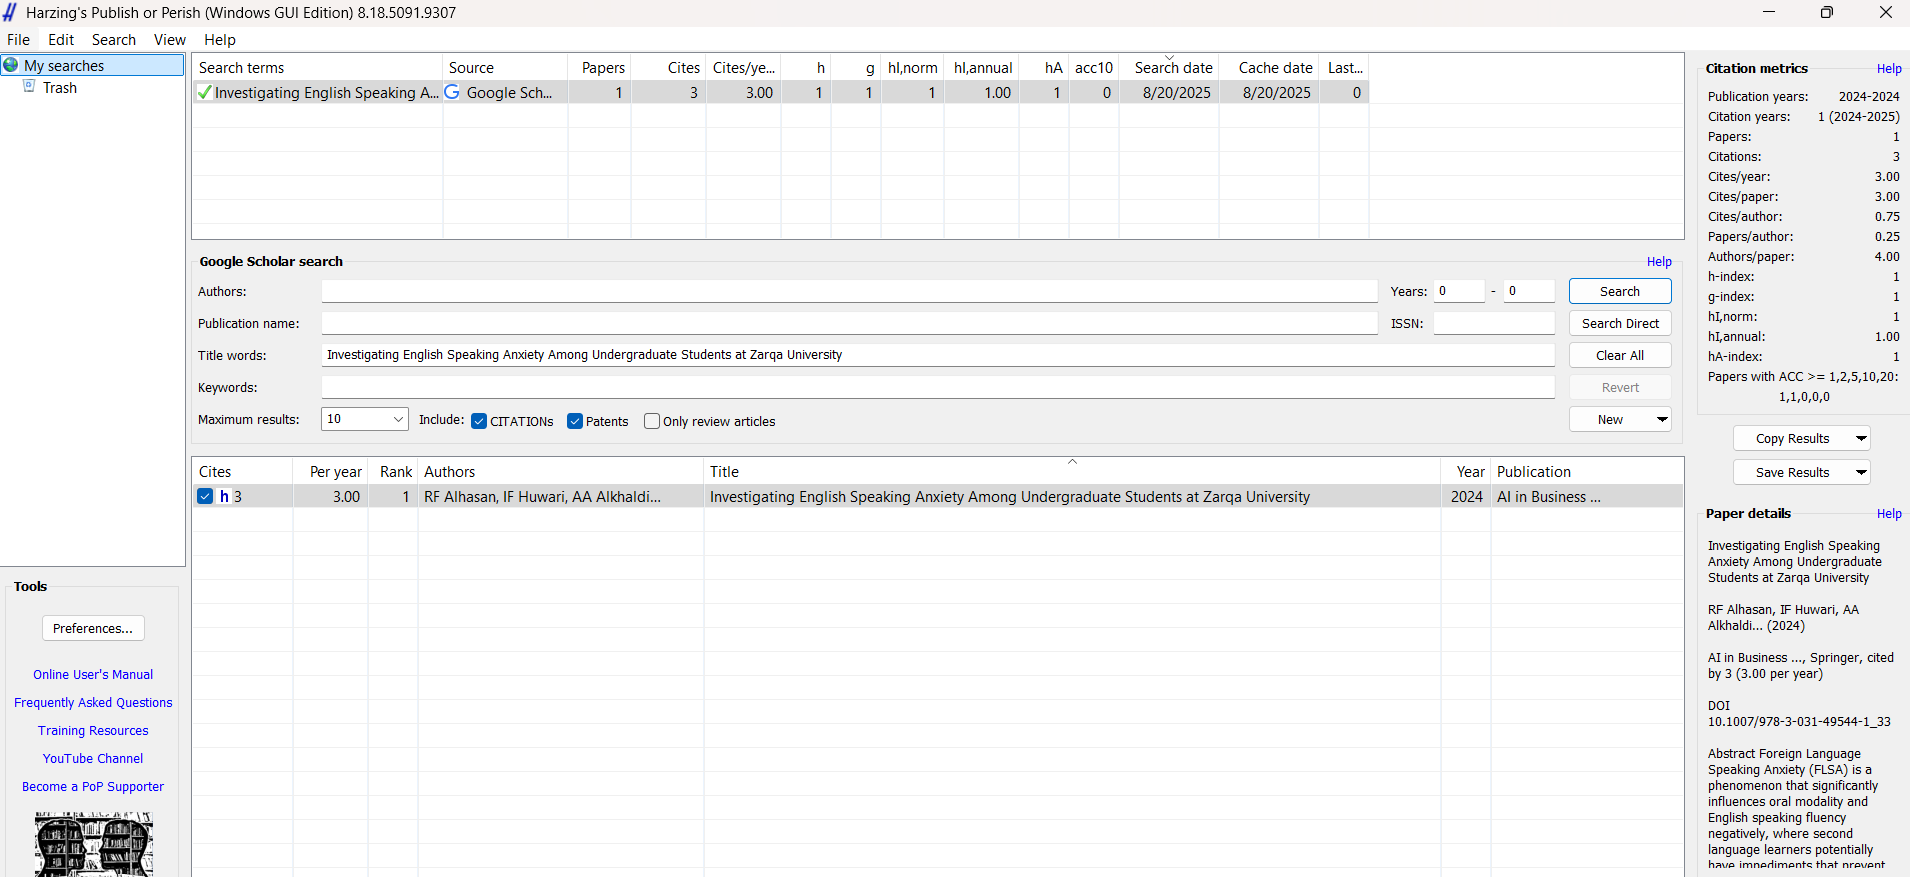Sort results by Publication column header
Viewport: 1910px width, 877px height.
[x=1587, y=472]
